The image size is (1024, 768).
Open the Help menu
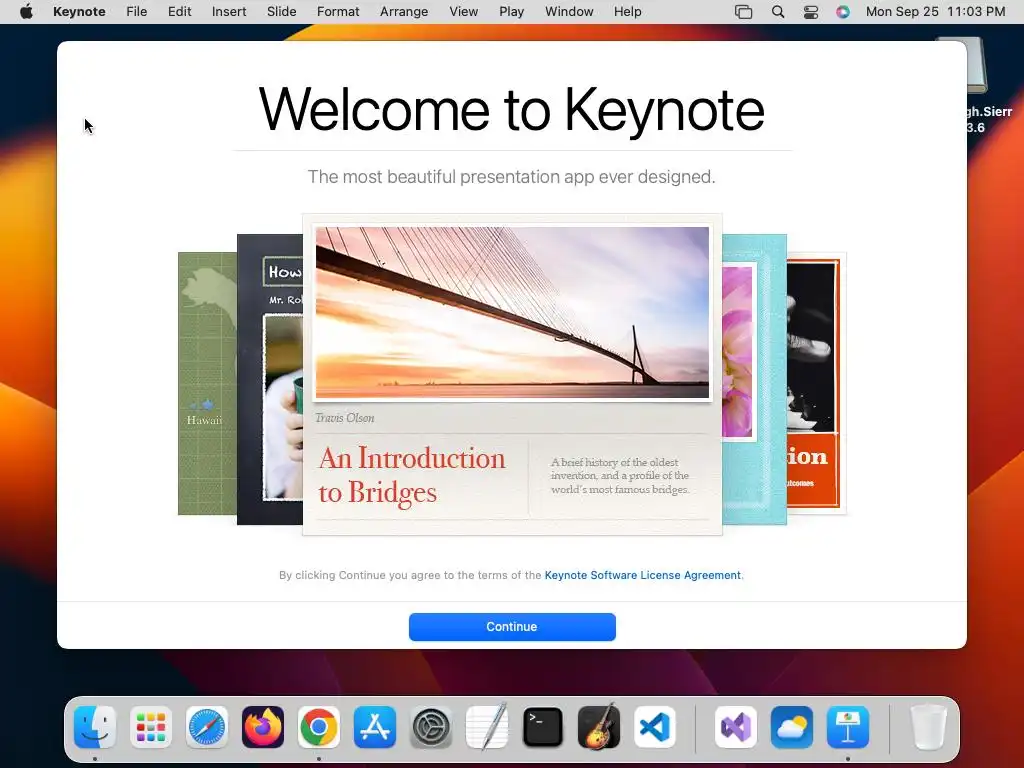pos(627,12)
